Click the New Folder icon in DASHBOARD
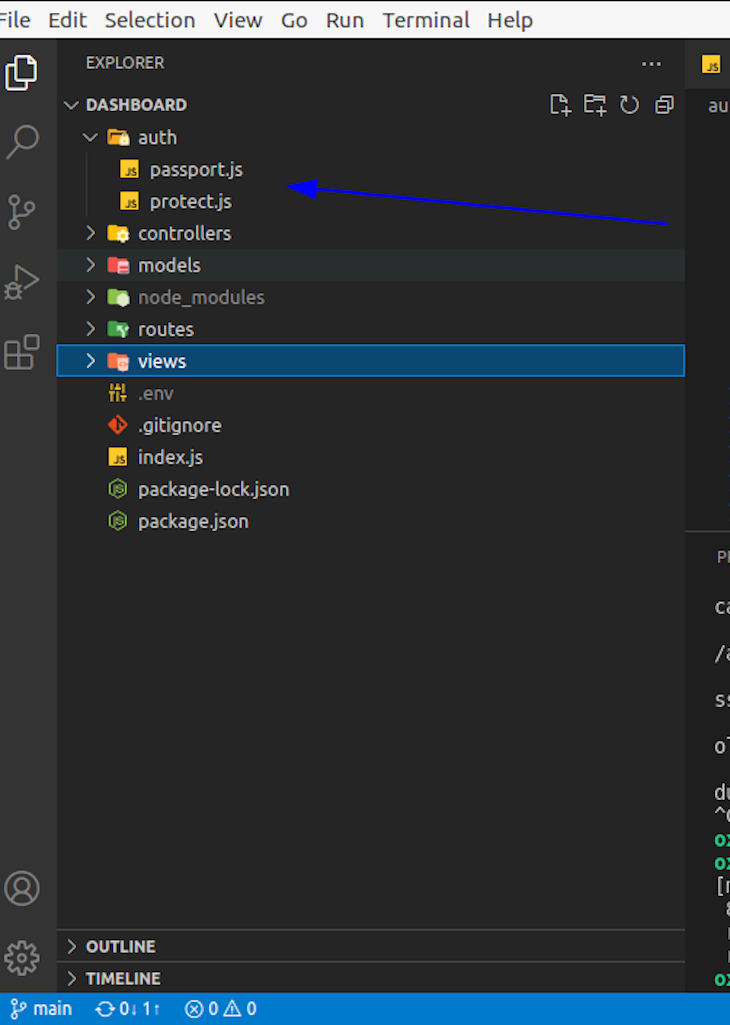This screenshot has height=1025, width=730. [x=594, y=104]
